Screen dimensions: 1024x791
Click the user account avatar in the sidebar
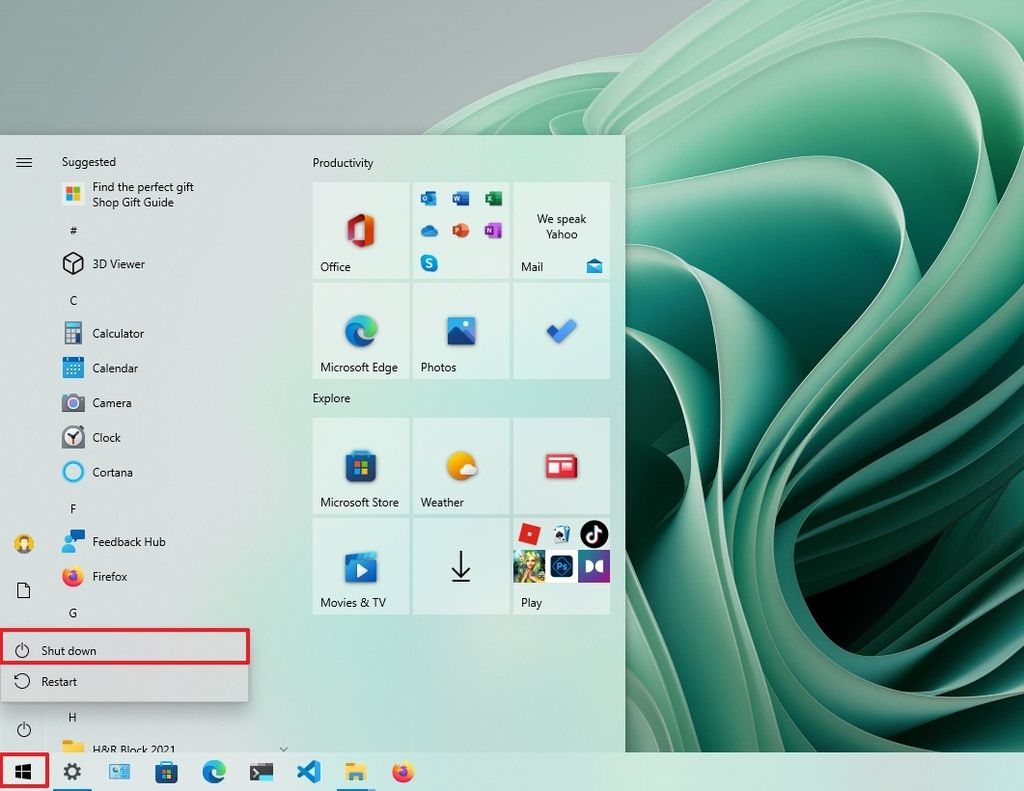pyautogui.click(x=23, y=541)
